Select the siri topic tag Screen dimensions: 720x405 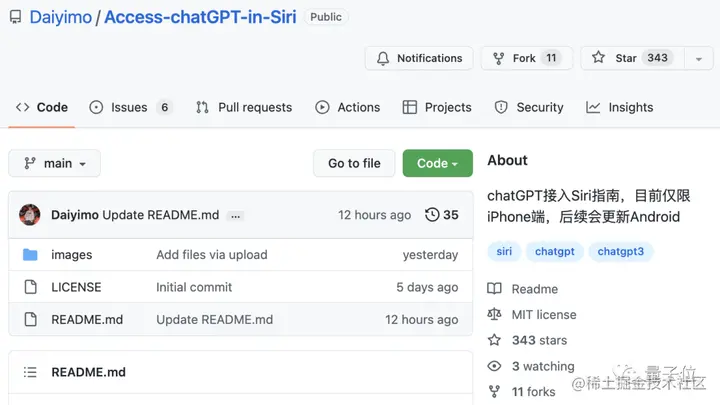click(504, 252)
